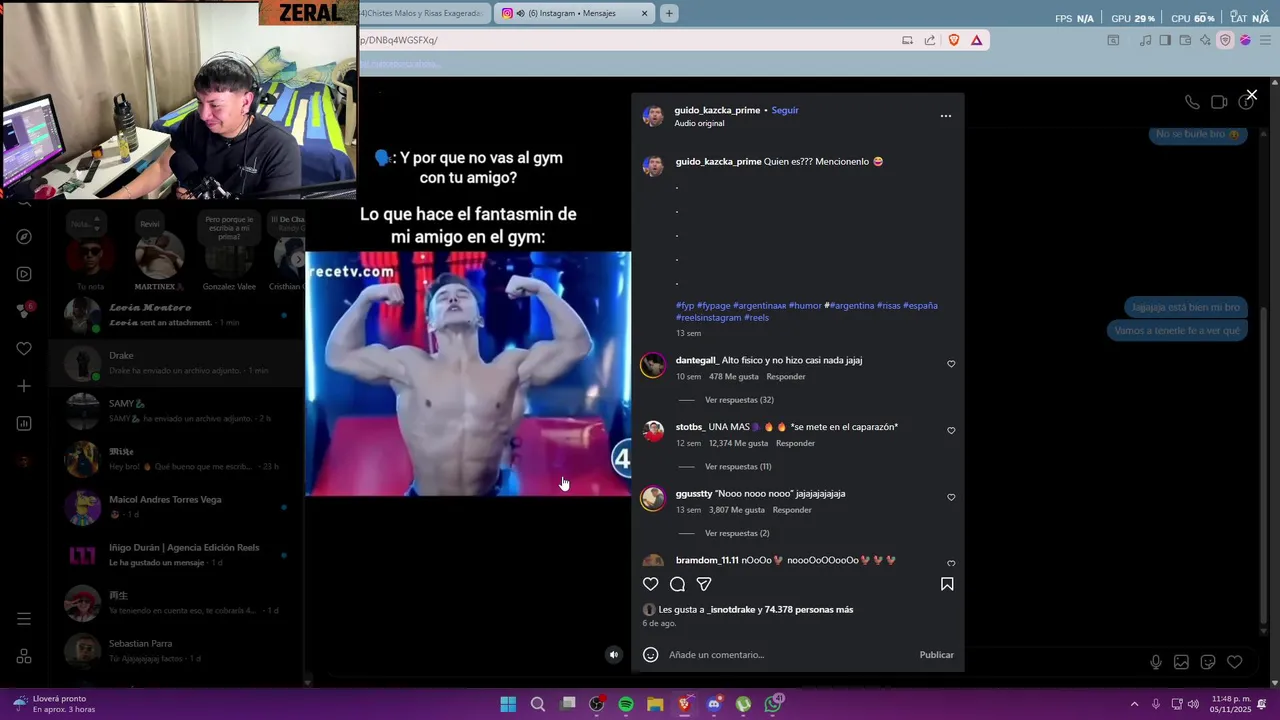Like stotbs_'s comment
Image resolution: width=1280 pixels, height=720 pixels.
click(x=951, y=431)
